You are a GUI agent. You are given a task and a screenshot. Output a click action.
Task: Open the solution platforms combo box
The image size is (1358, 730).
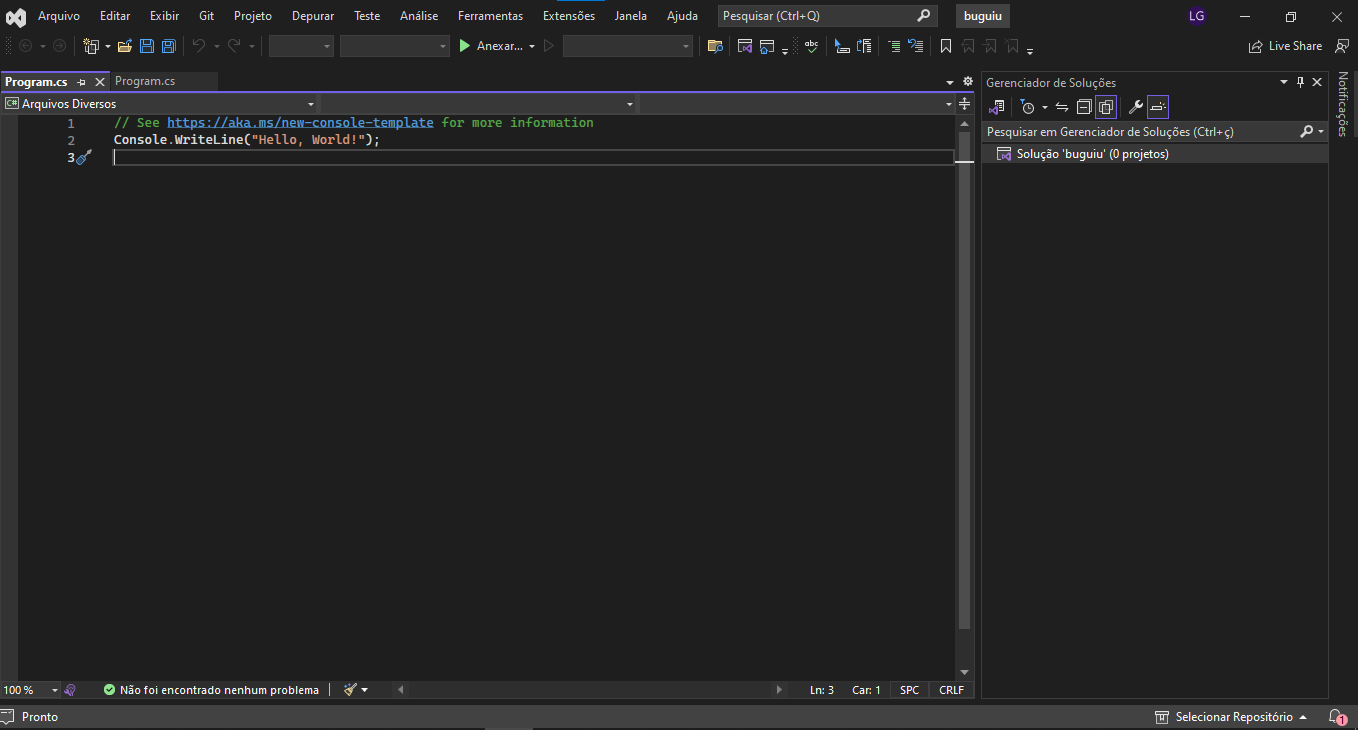point(394,46)
